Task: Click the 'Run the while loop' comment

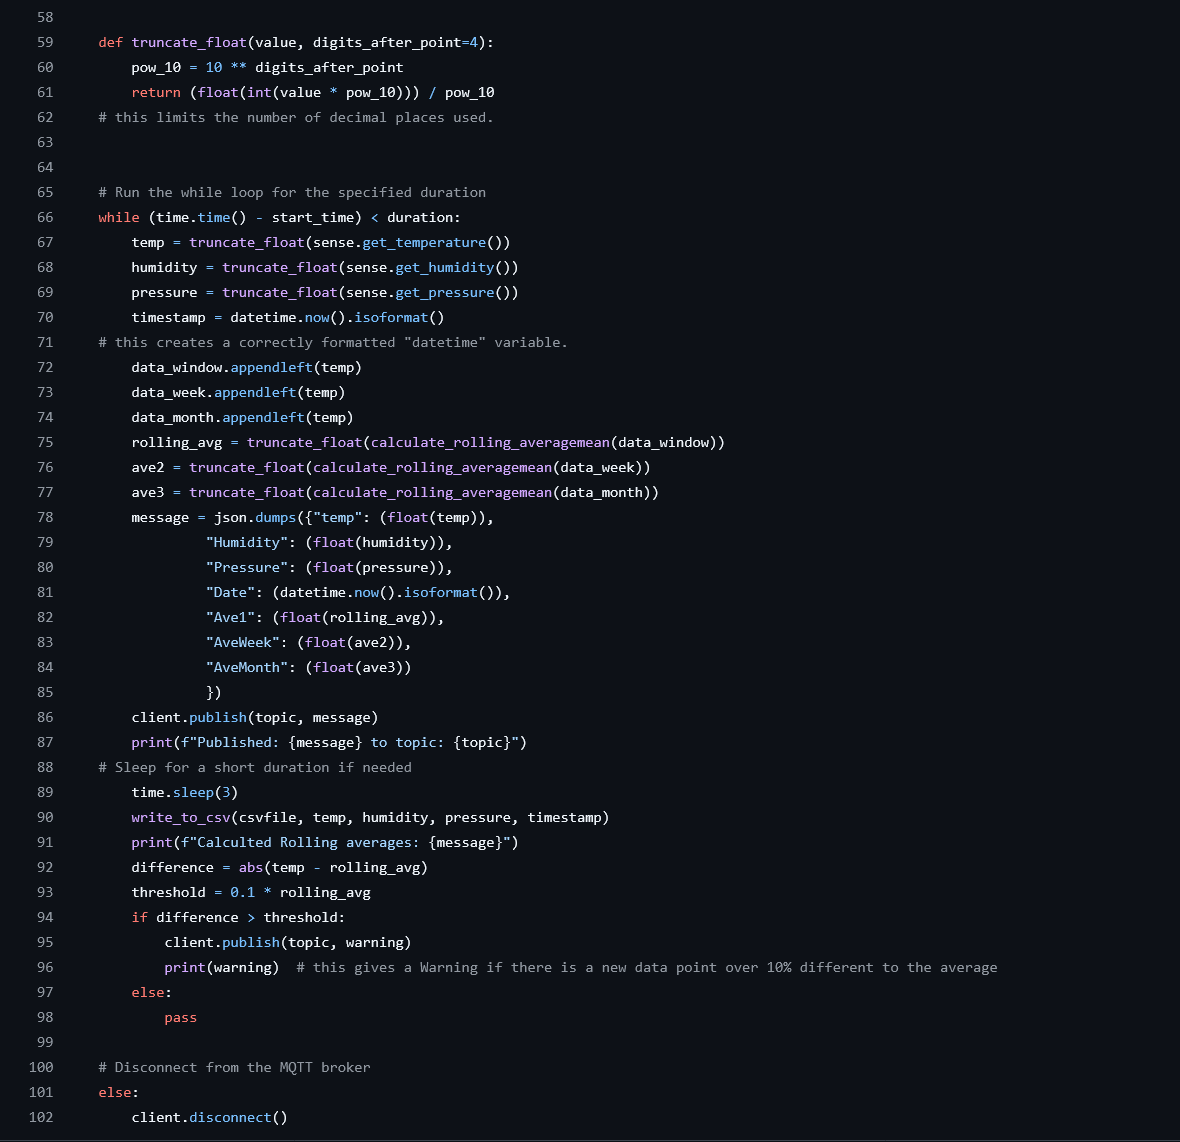Action: (292, 192)
